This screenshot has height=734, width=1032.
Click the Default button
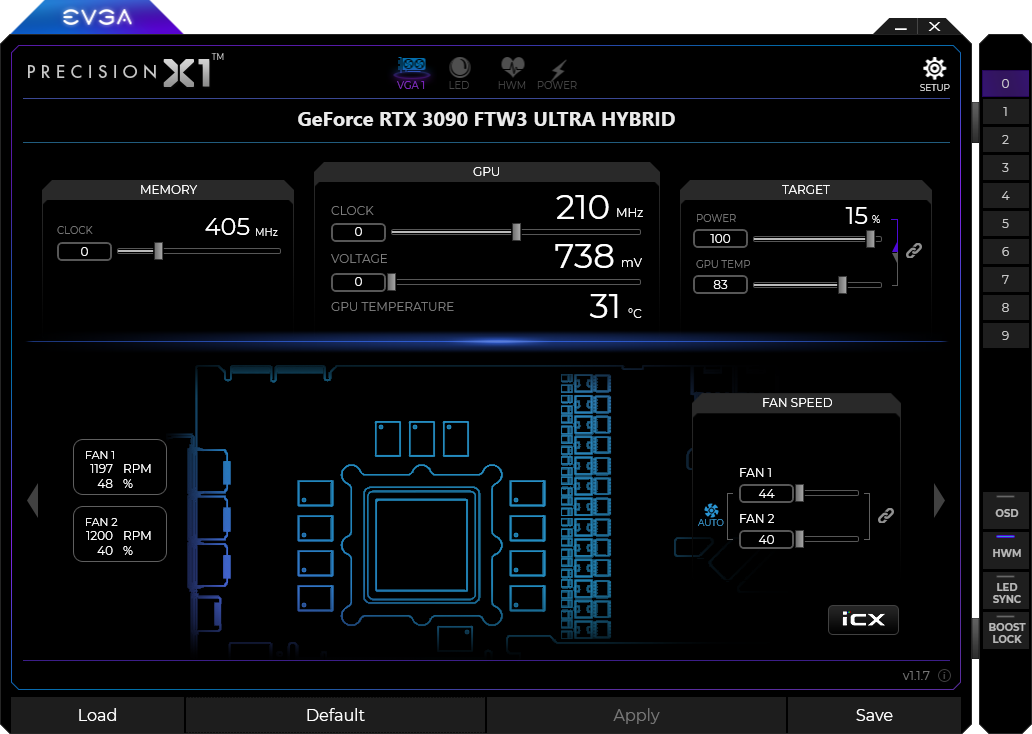click(335, 715)
